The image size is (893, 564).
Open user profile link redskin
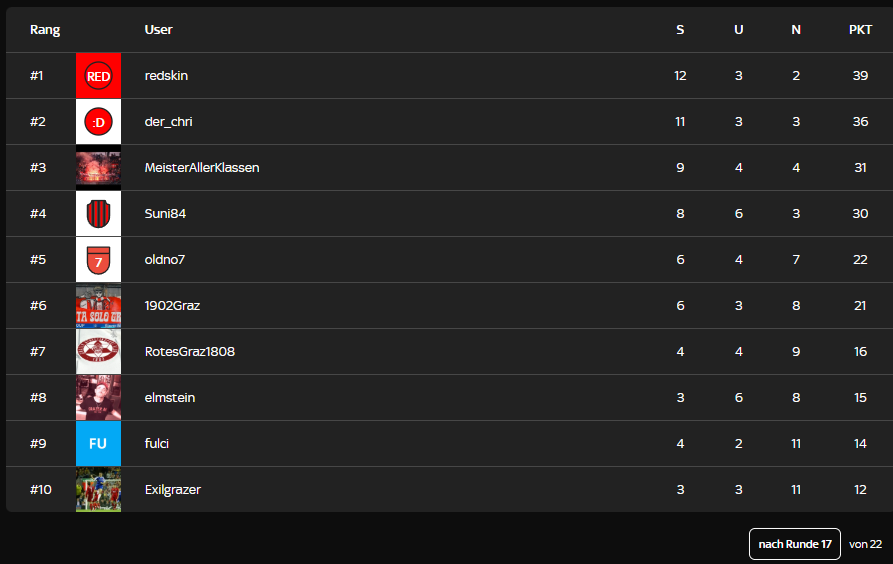pos(166,76)
